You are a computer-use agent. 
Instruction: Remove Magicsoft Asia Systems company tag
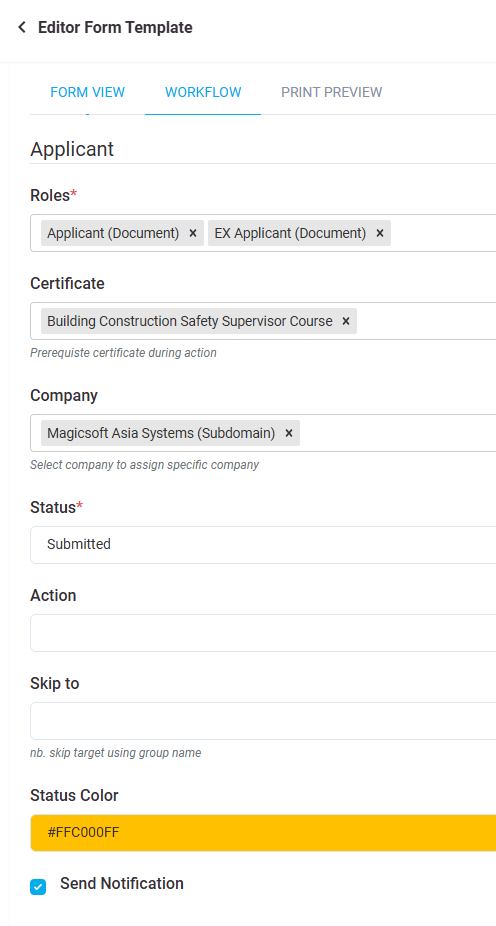[289, 433]
